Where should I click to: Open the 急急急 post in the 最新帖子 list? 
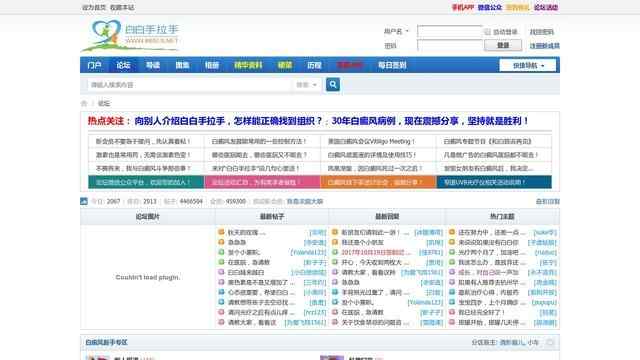coord(237,242)
